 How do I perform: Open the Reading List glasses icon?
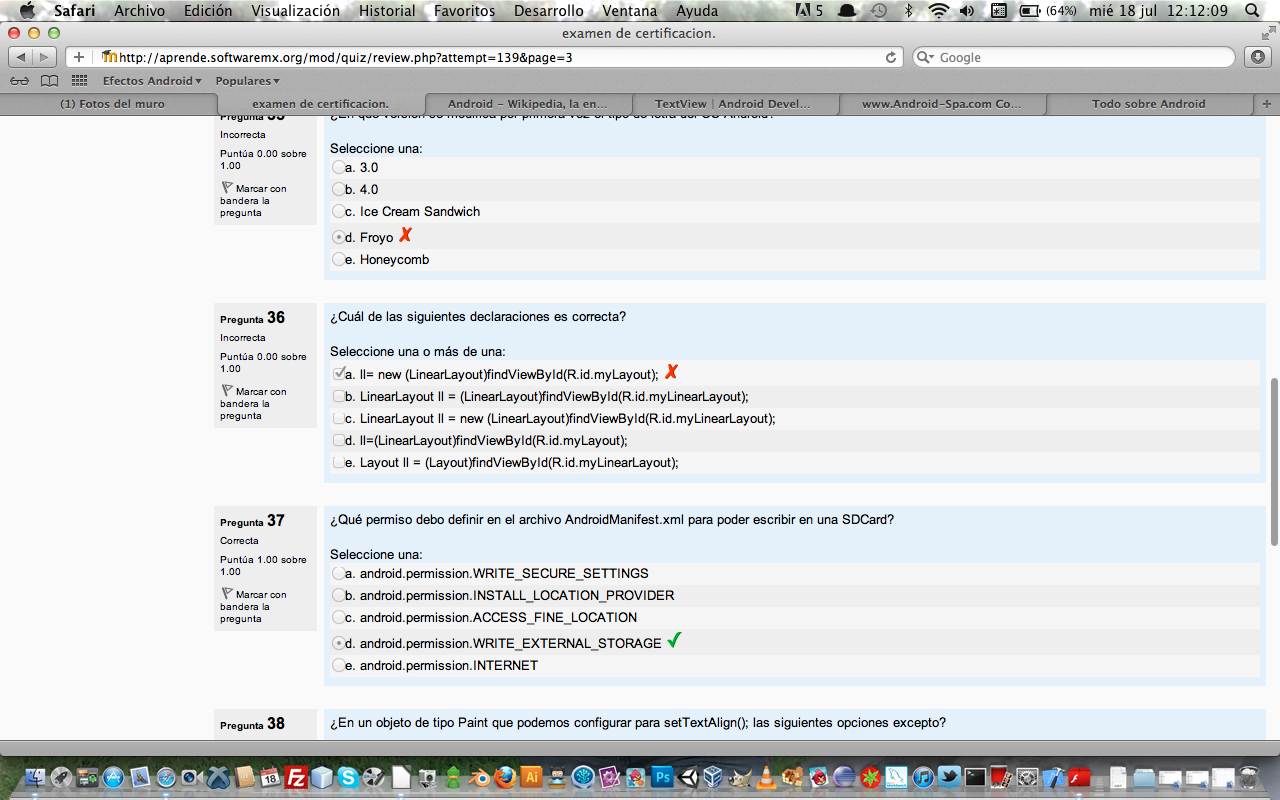pos(19,81)
